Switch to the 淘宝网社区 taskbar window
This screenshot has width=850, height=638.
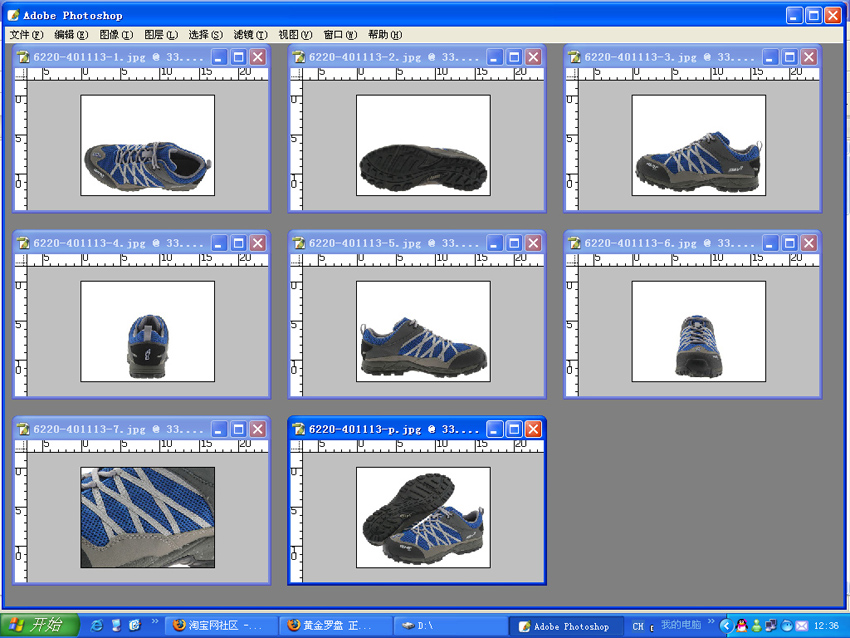[220, 626]
